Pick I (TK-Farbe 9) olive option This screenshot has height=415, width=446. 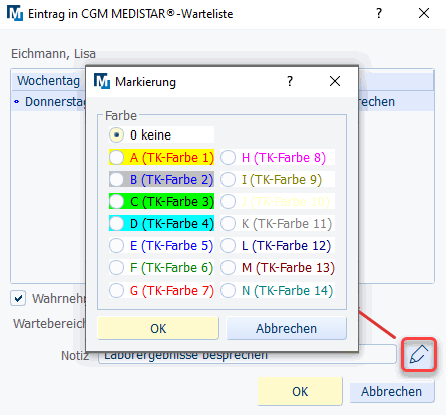point(277,179)
